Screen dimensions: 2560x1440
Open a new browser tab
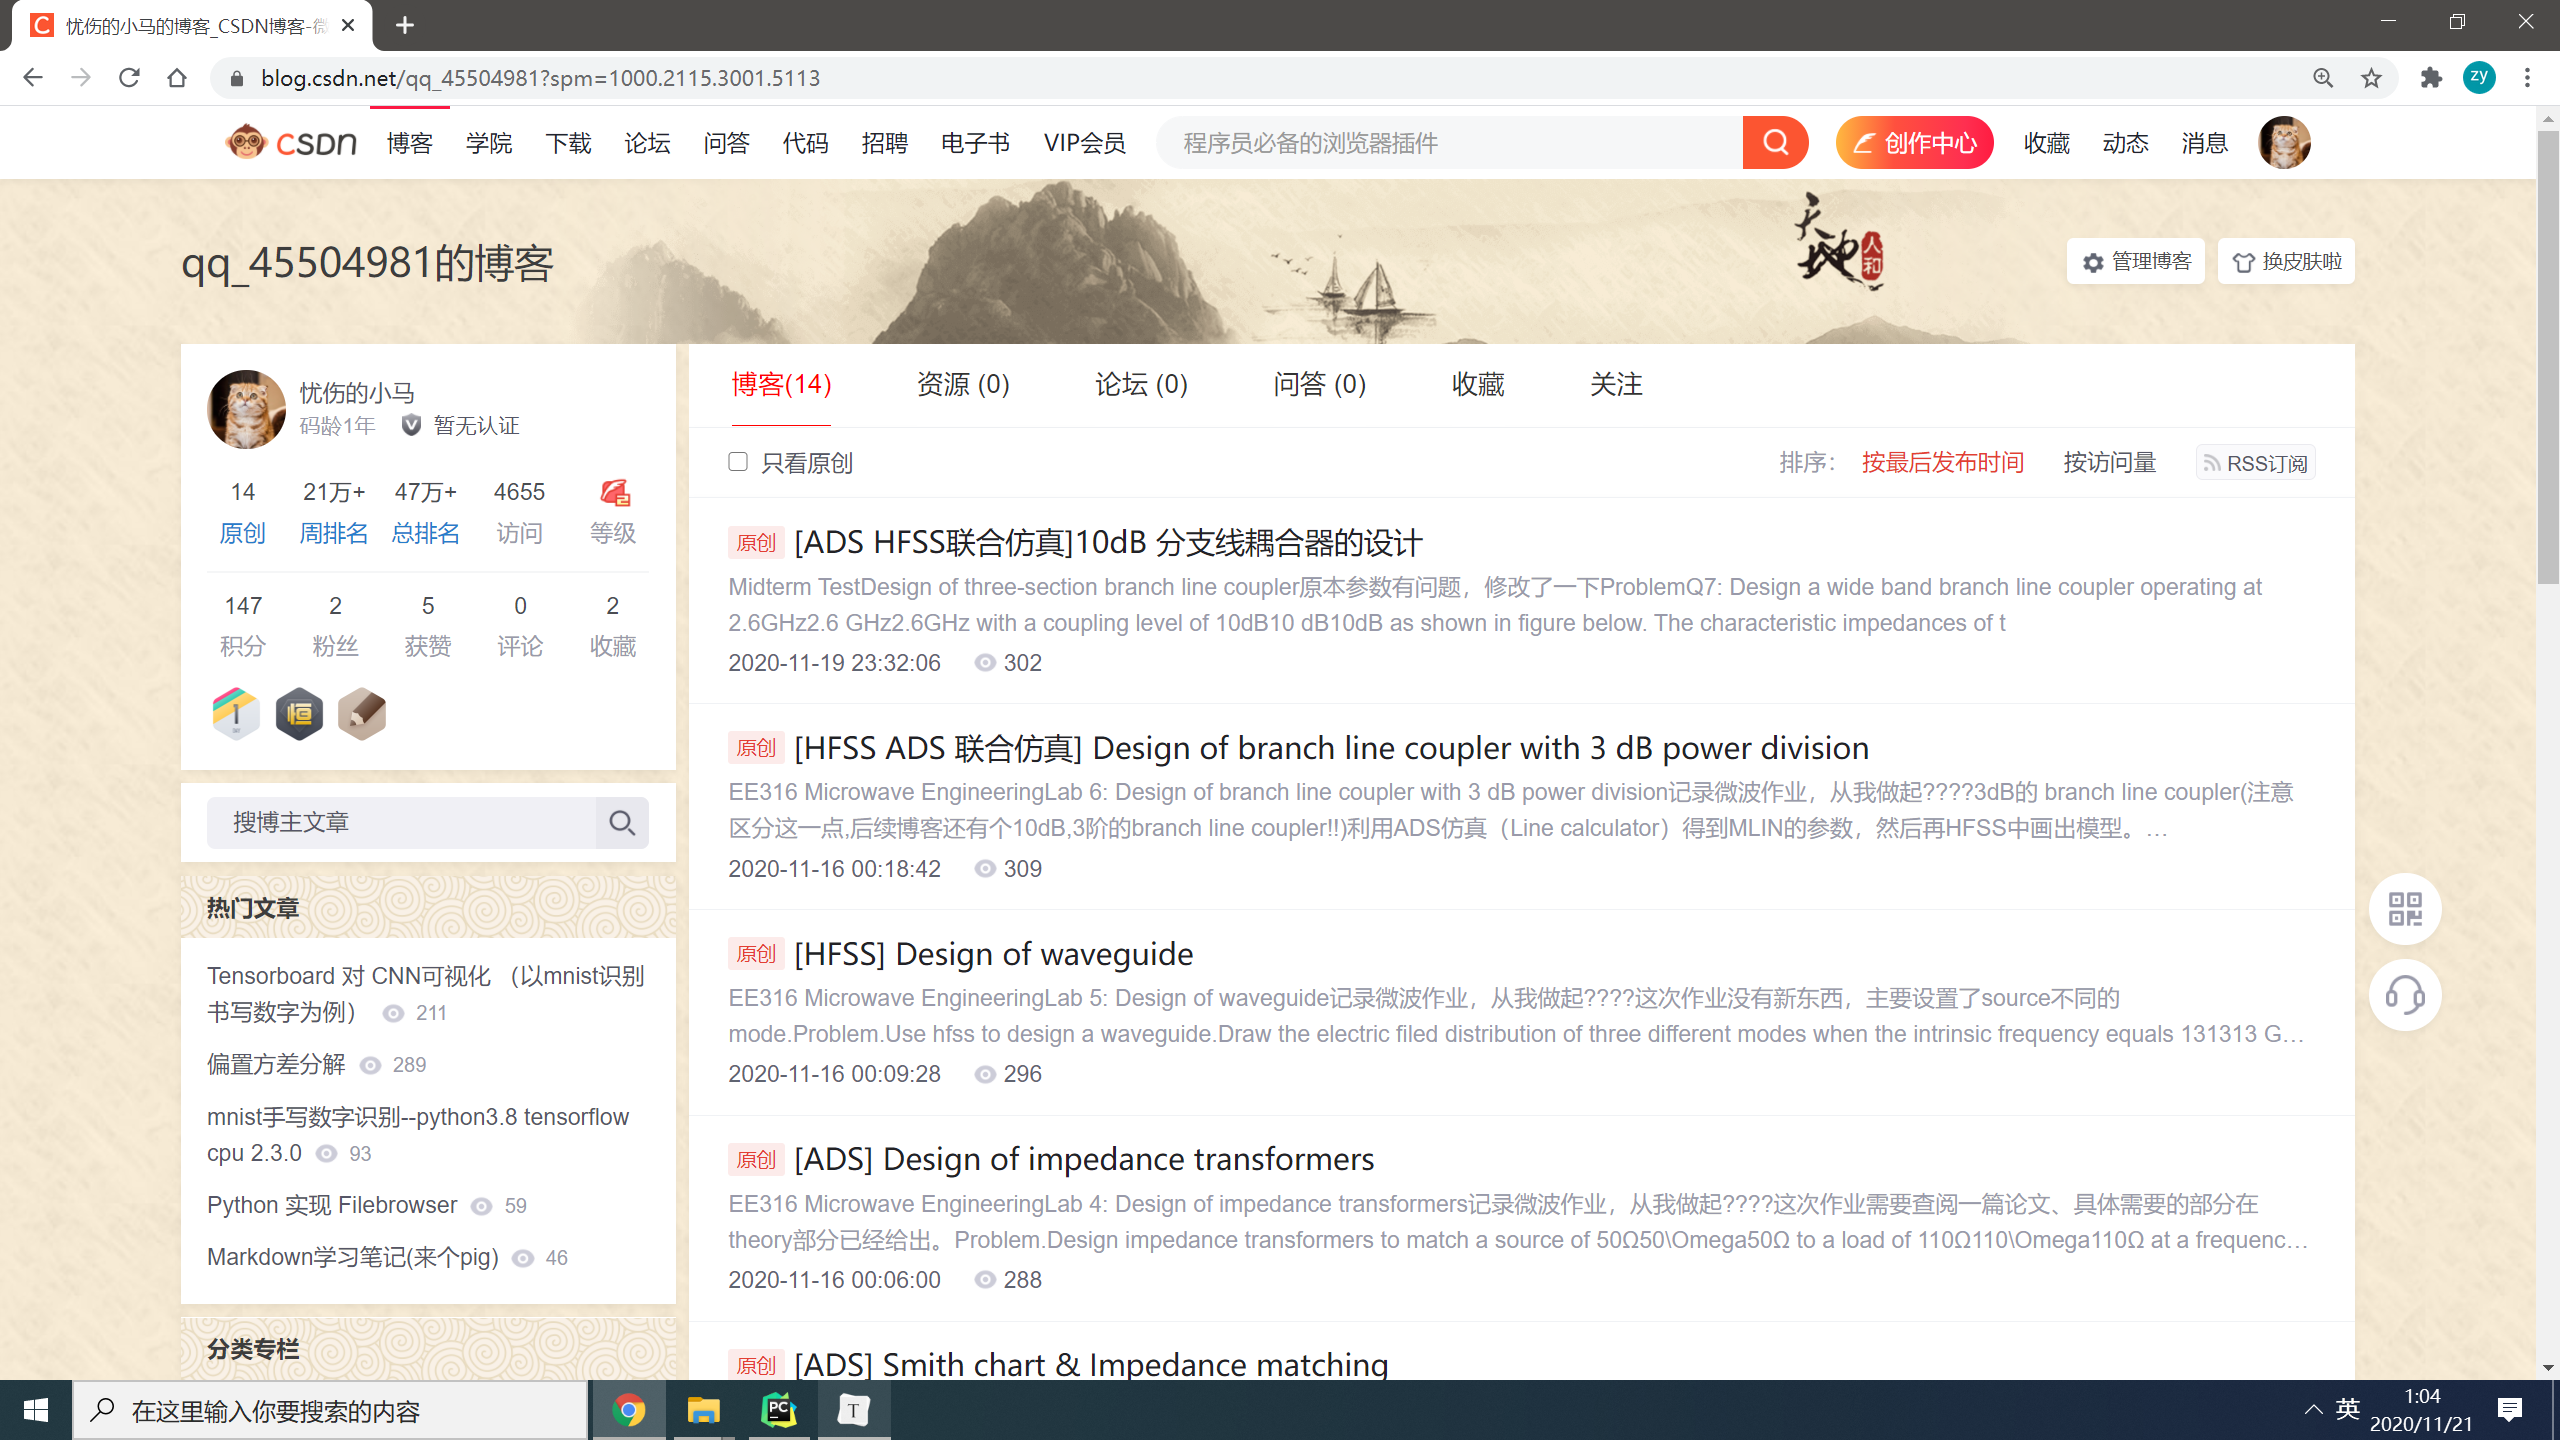tap(405, 25)
